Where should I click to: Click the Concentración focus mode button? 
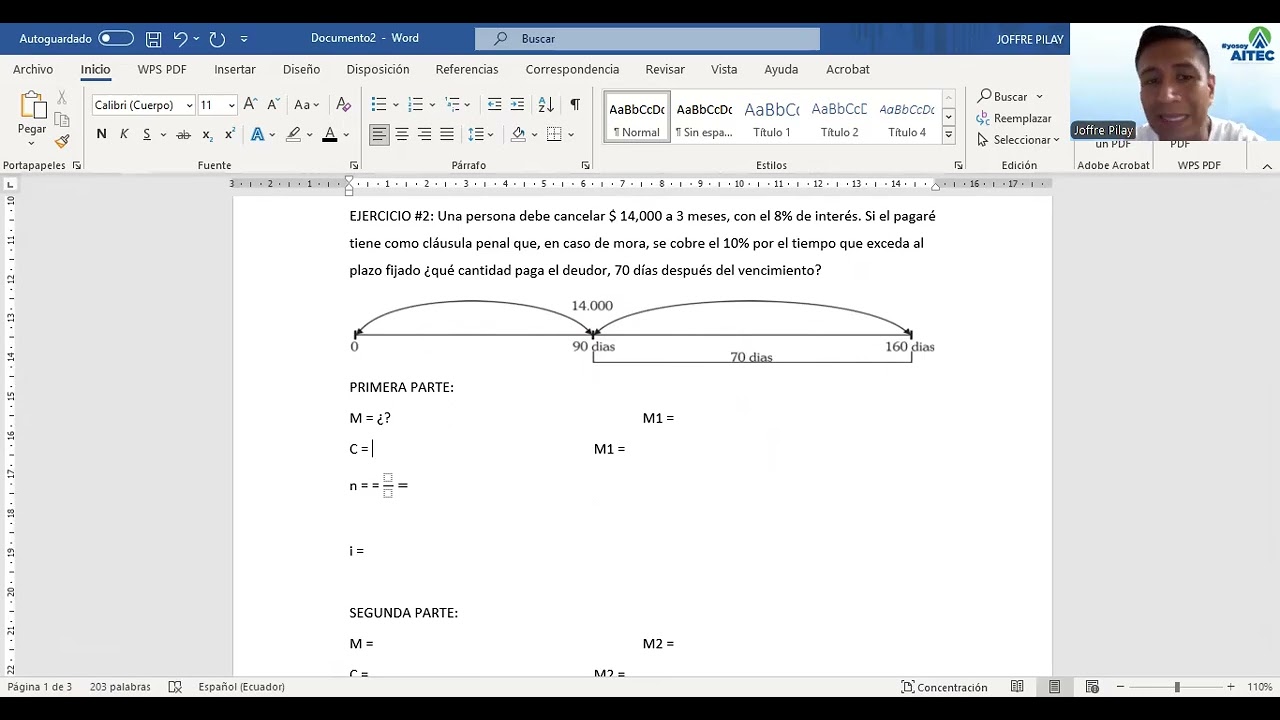tap(944, 687)
